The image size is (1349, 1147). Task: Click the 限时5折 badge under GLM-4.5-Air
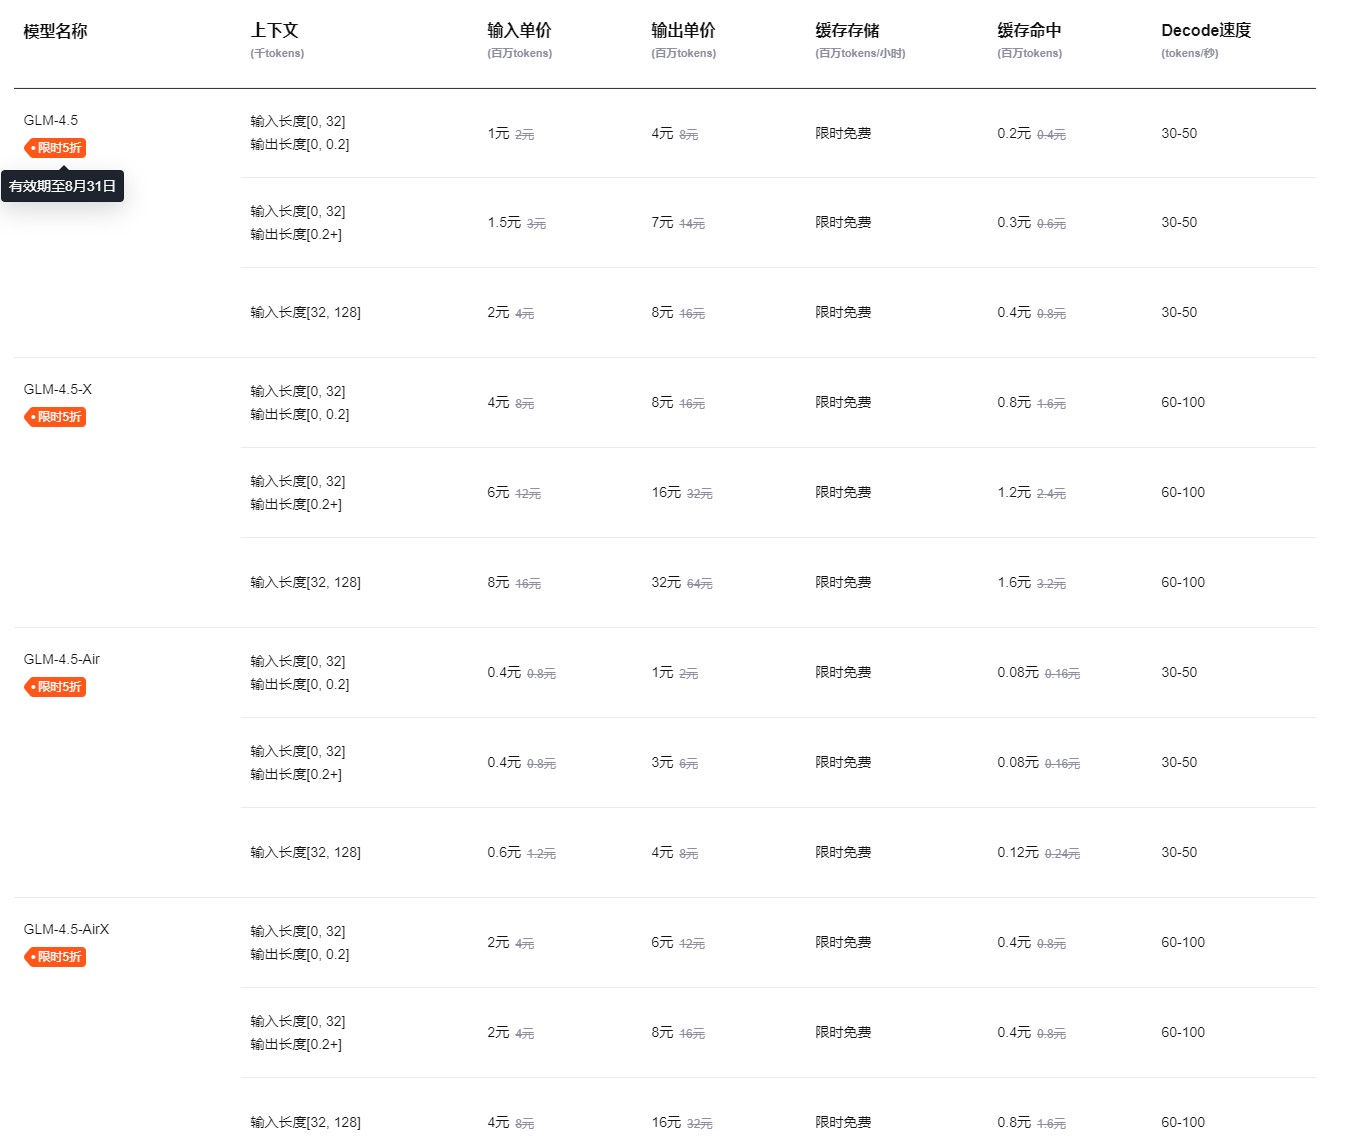tap(55, 687)
